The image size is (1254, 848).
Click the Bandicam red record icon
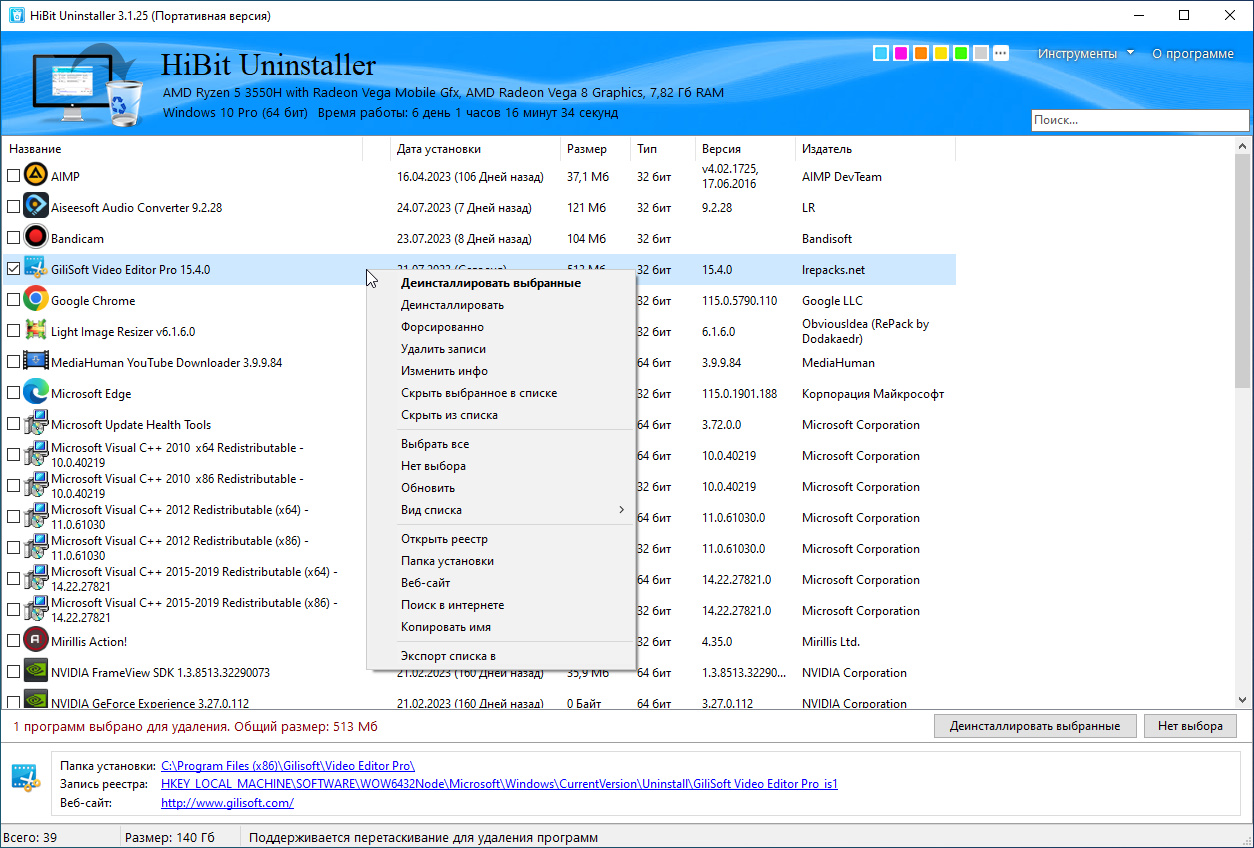click(x=36, y=238)
